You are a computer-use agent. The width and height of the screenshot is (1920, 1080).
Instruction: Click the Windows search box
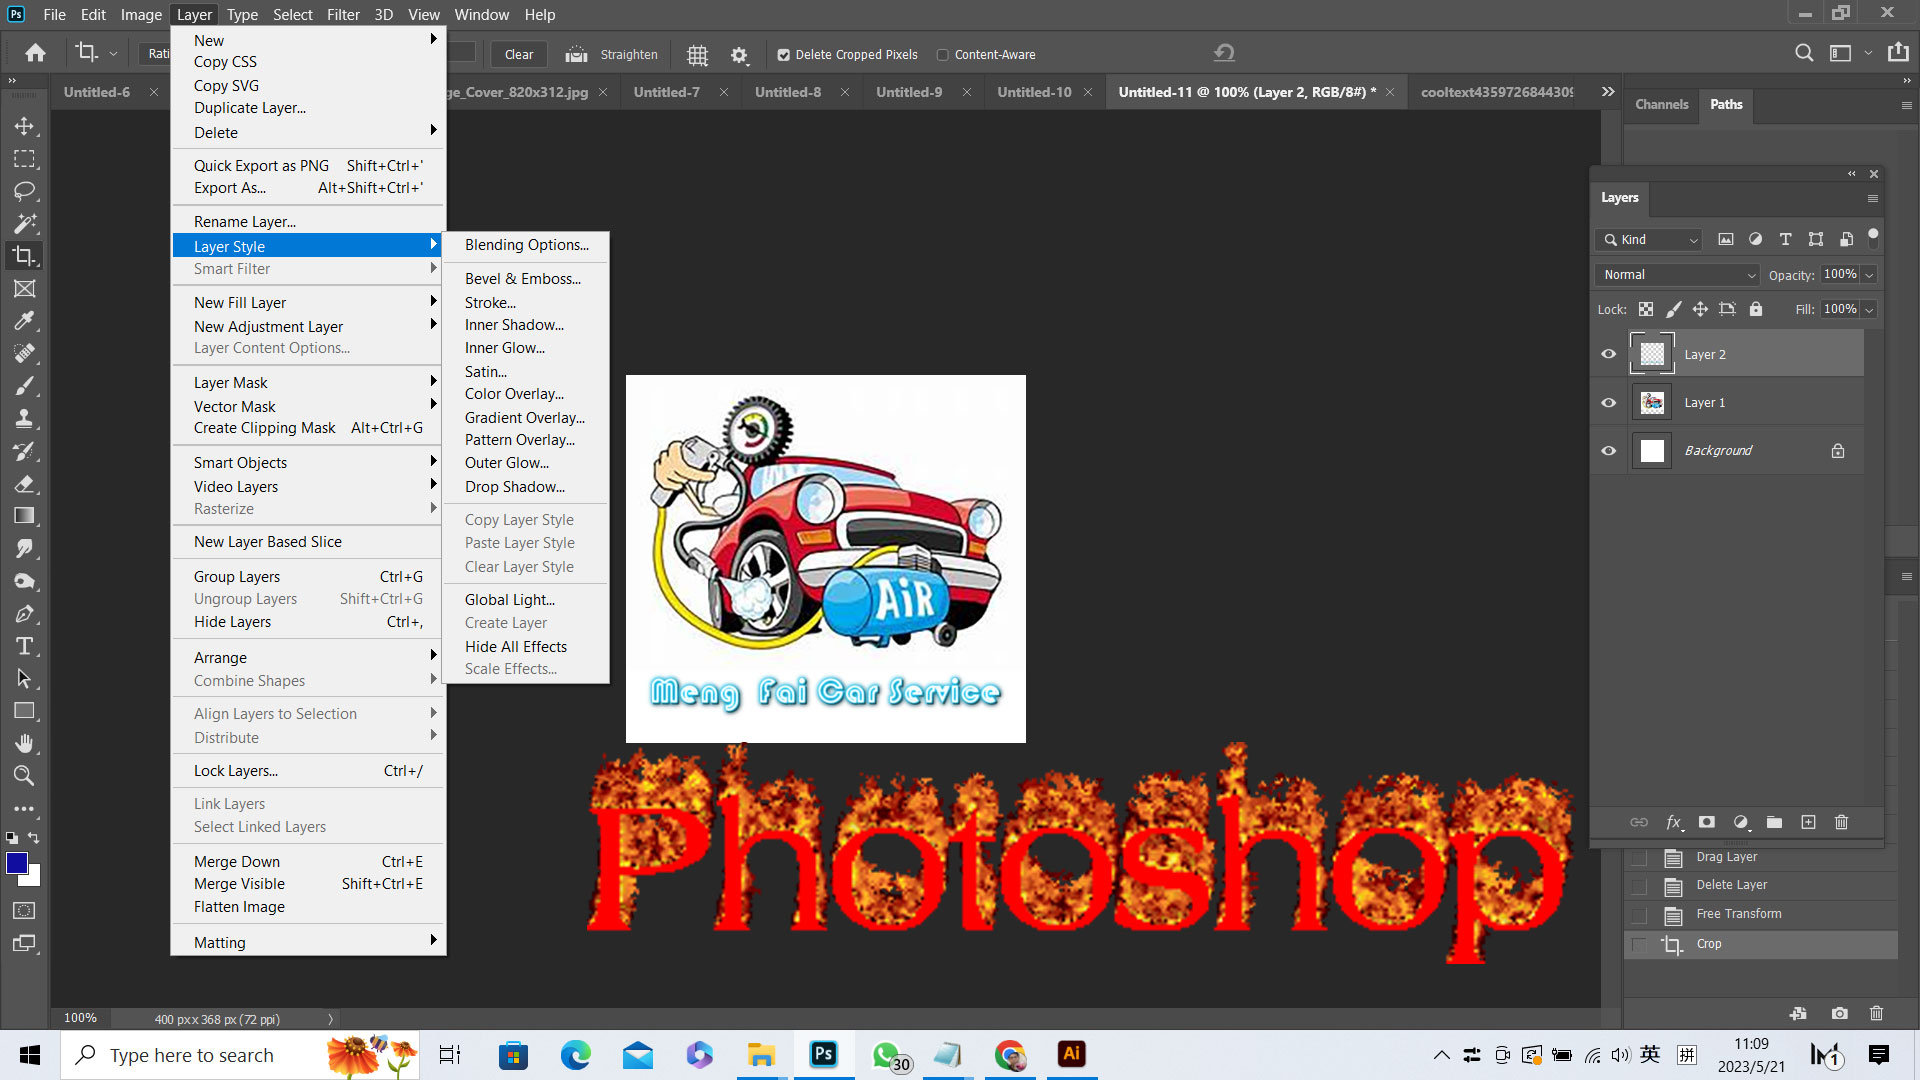pyautogui.click(x=240, y=1055)
